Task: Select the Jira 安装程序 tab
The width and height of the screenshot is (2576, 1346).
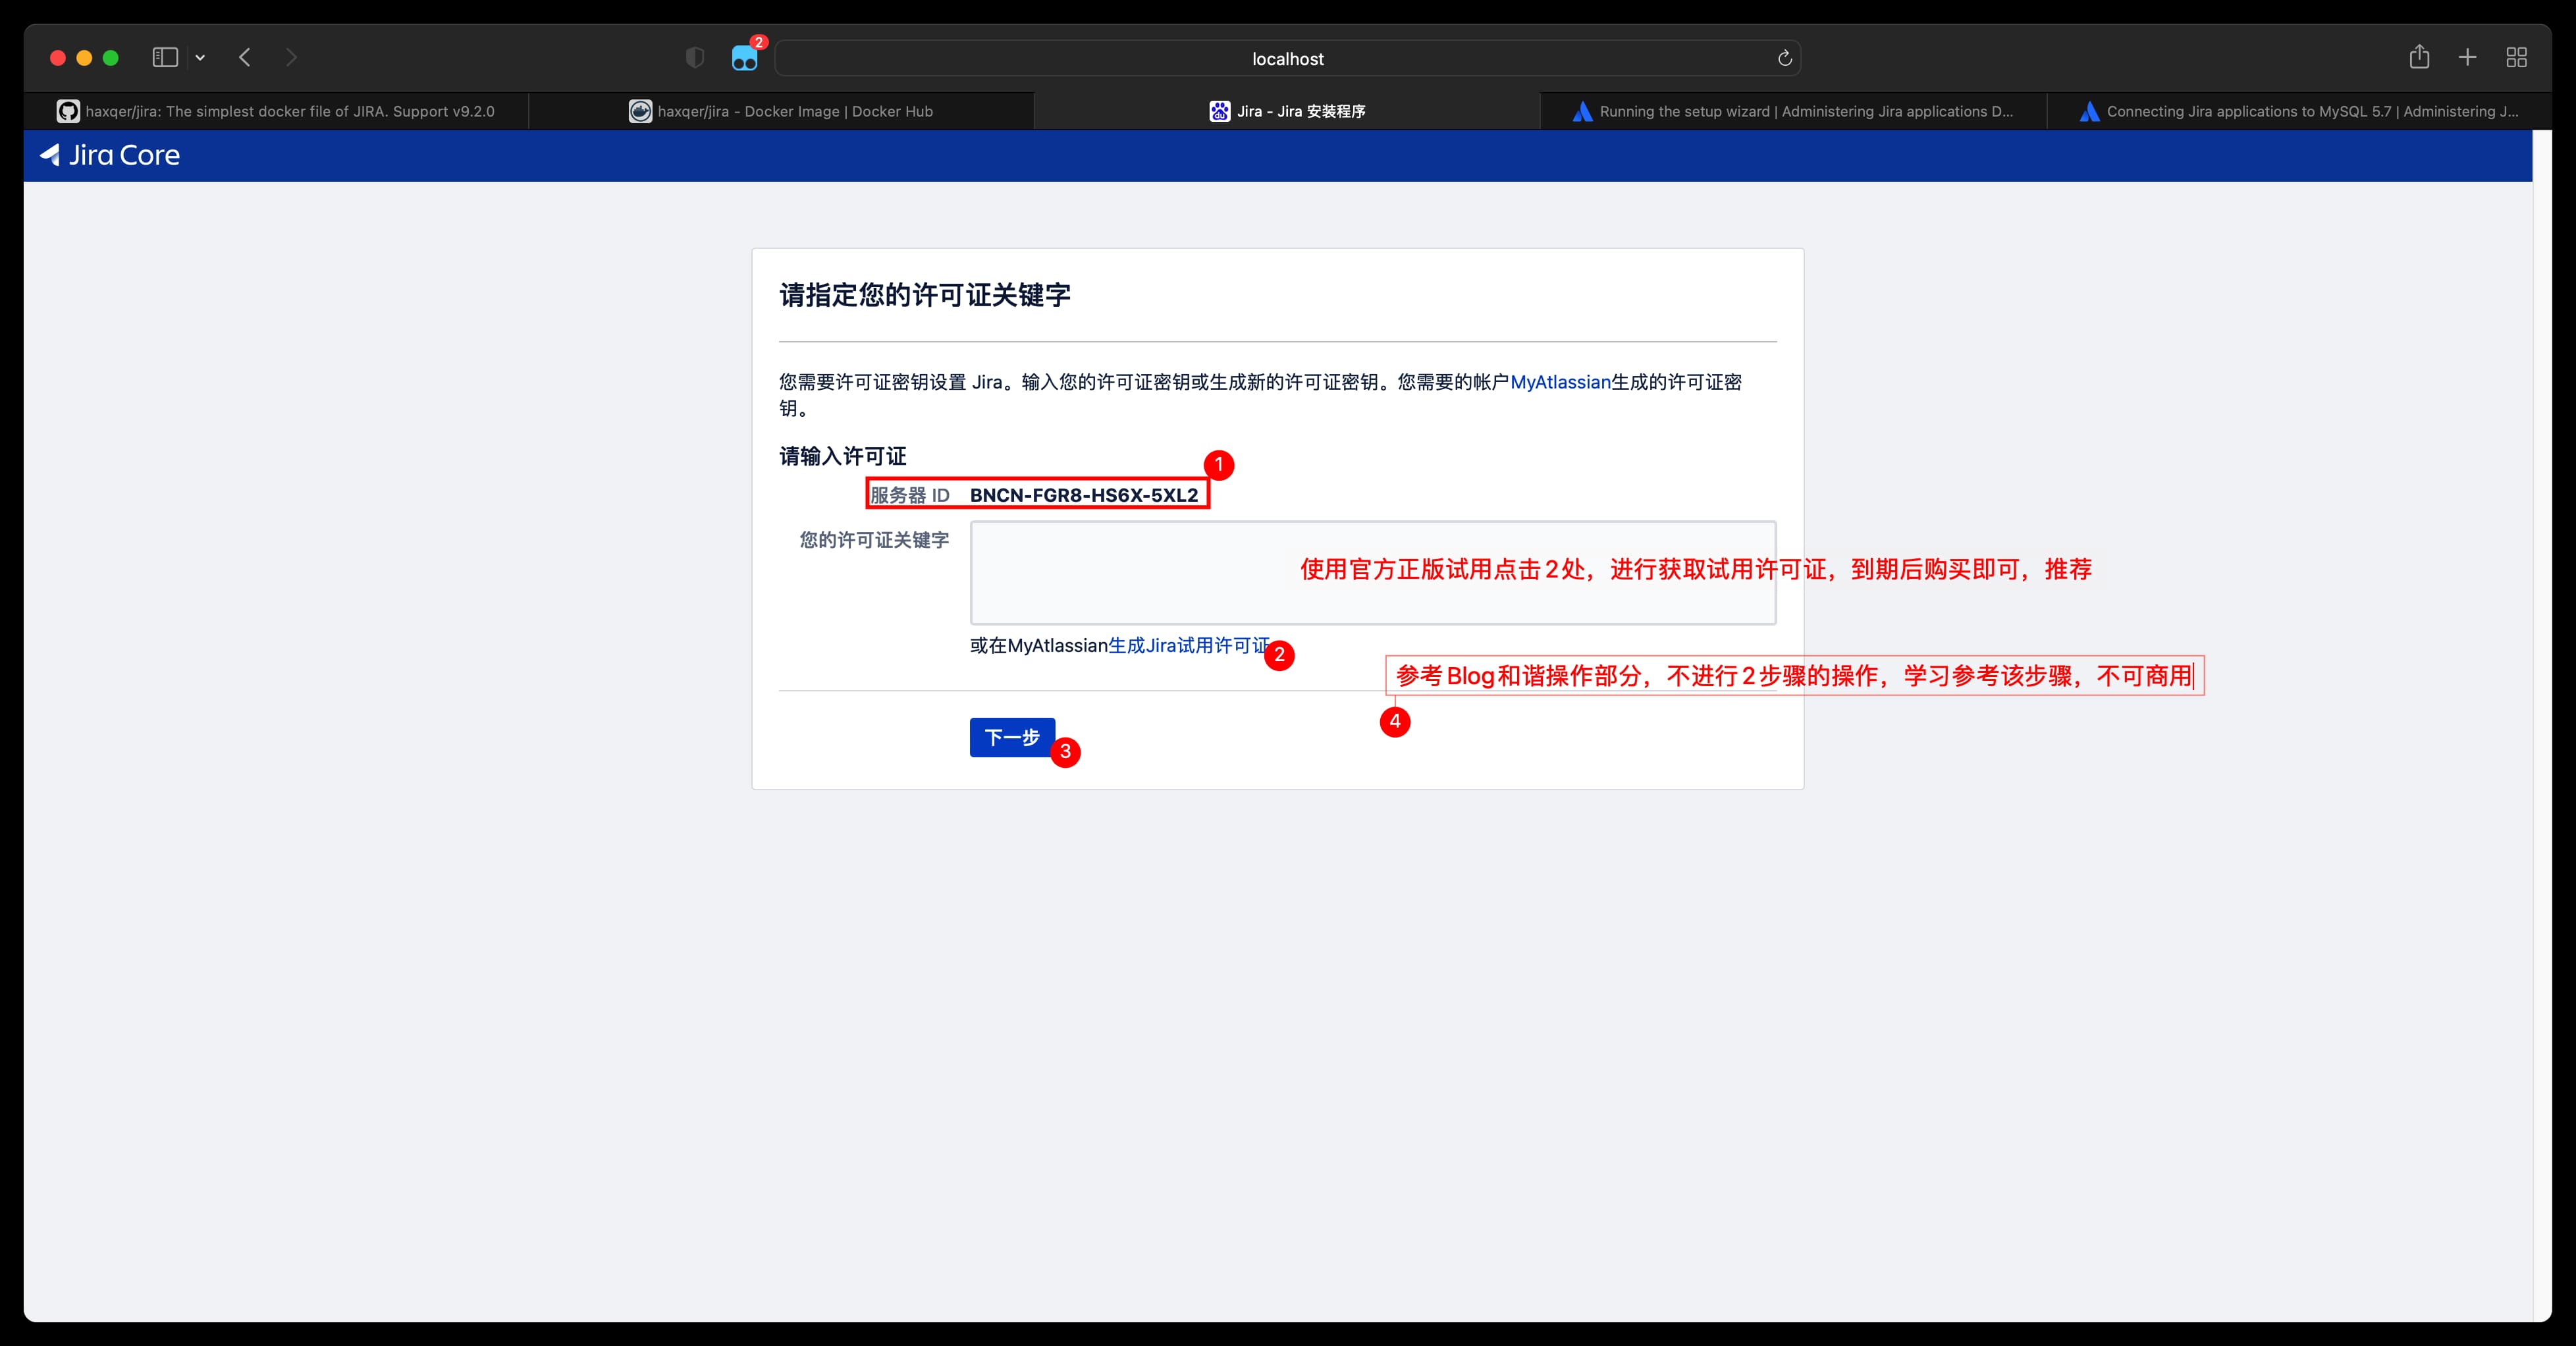Action: pos(1287,111)
